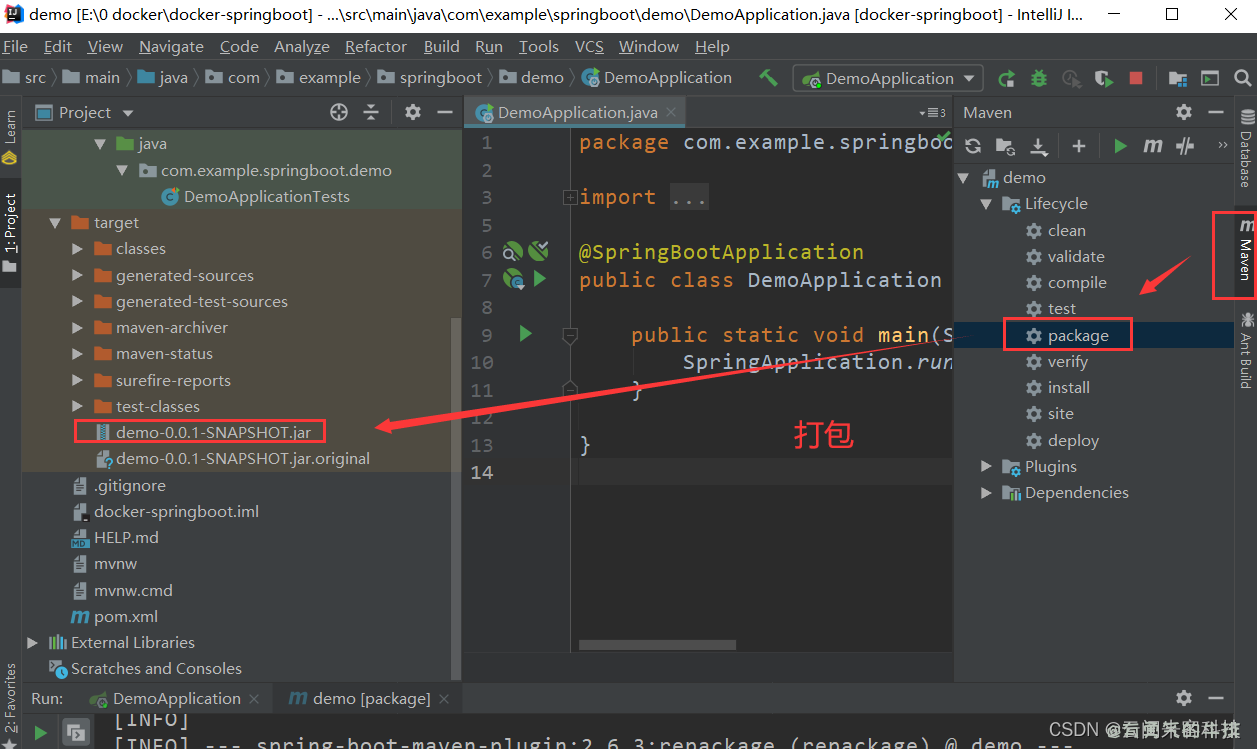Open the DemoApplication run configuration dropdown
Image resolution: width=1257 pixels, height=749 pixels.
pyautogui.click(x=888, y=78)
